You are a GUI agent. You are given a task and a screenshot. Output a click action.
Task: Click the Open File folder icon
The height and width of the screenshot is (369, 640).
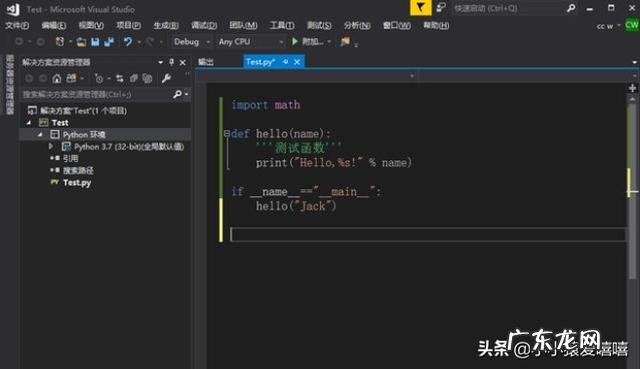click(x=81, y=41)
